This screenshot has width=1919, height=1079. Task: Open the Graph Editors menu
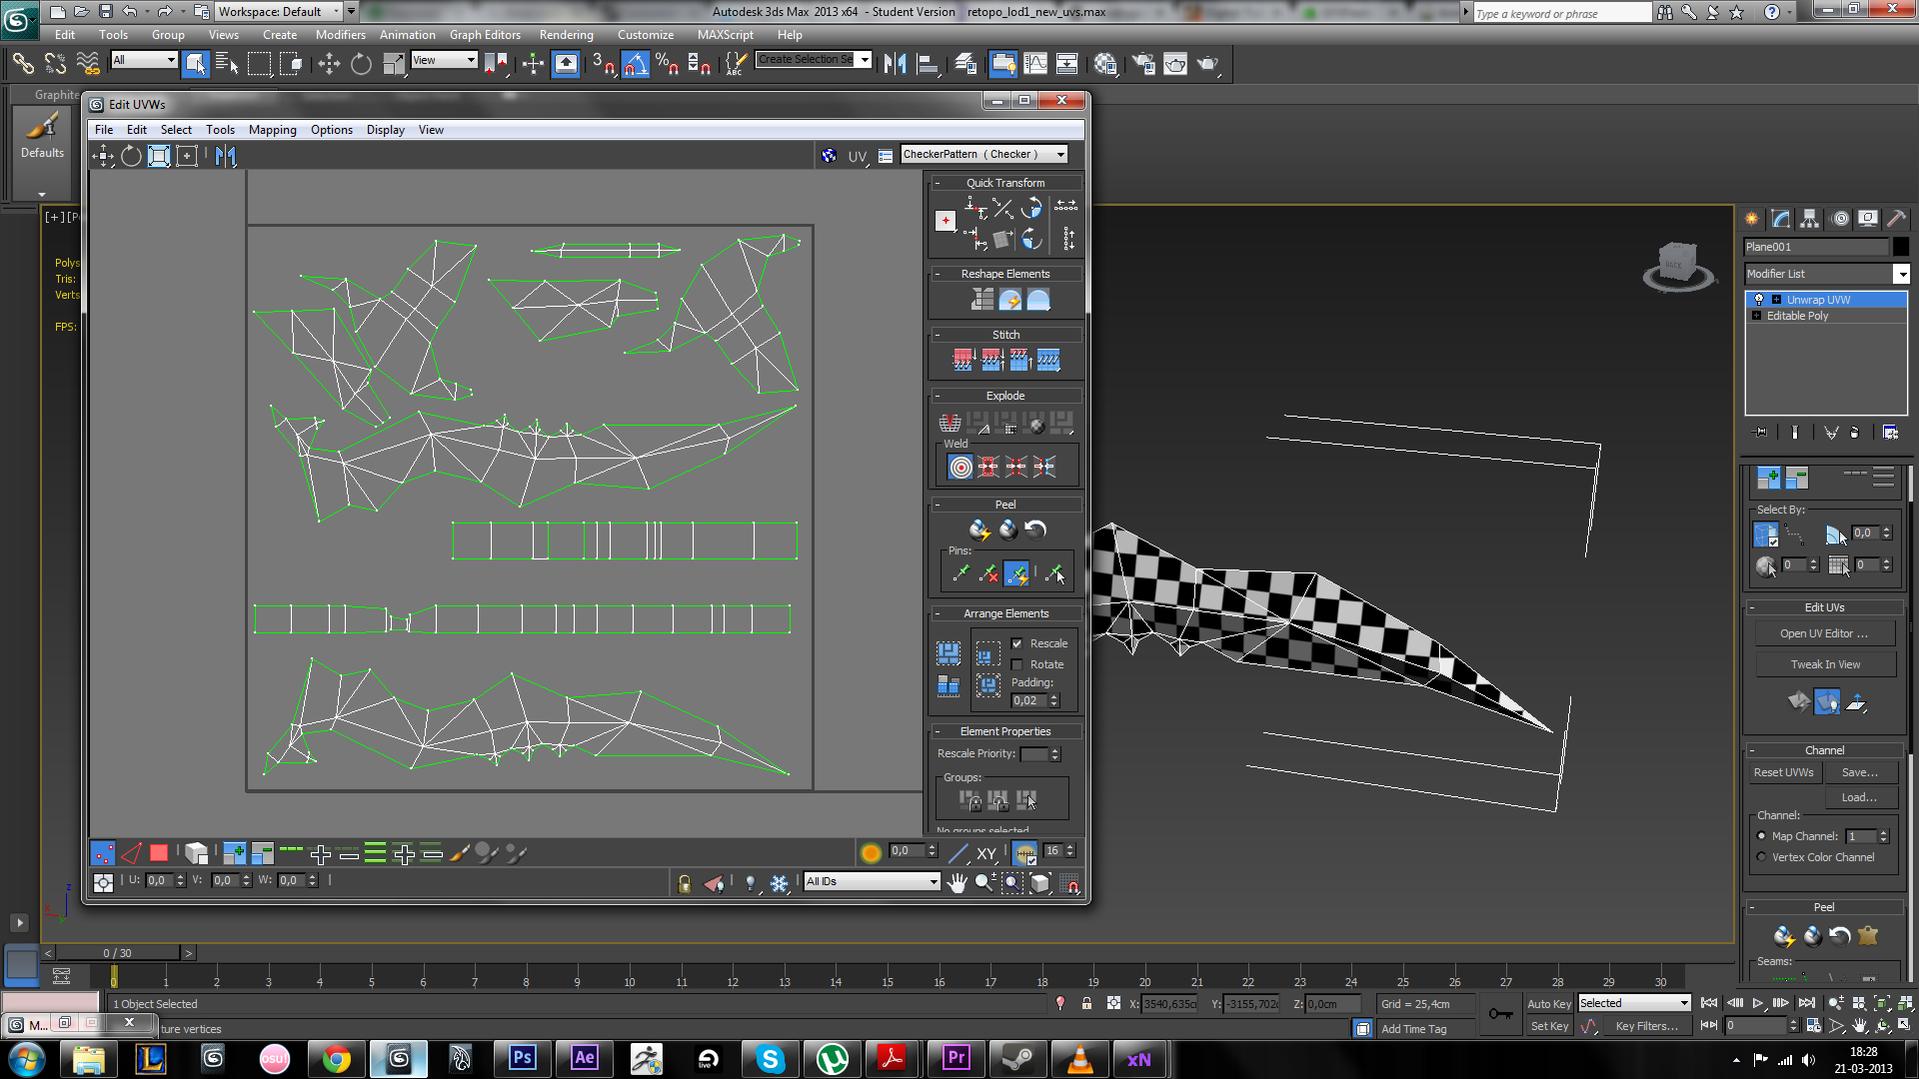[484, 34]
